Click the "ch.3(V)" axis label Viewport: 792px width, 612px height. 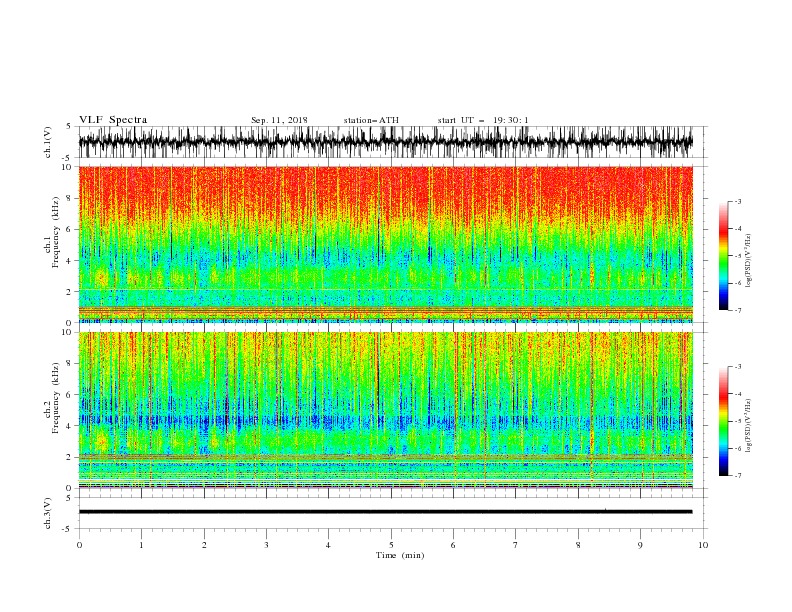click(x=48, y=513)
